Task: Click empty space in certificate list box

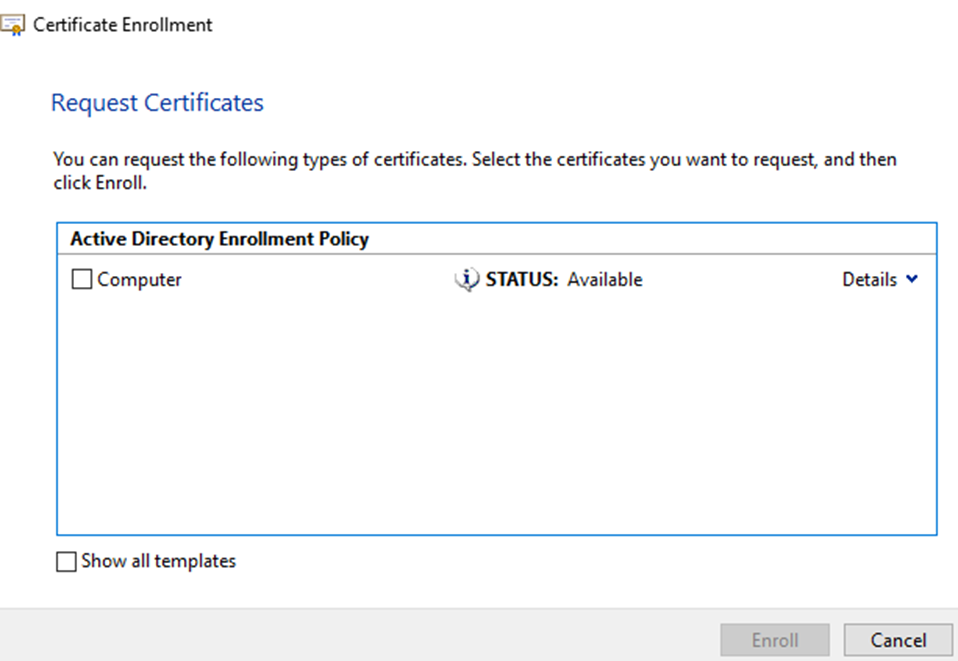Action: (496, 420)
